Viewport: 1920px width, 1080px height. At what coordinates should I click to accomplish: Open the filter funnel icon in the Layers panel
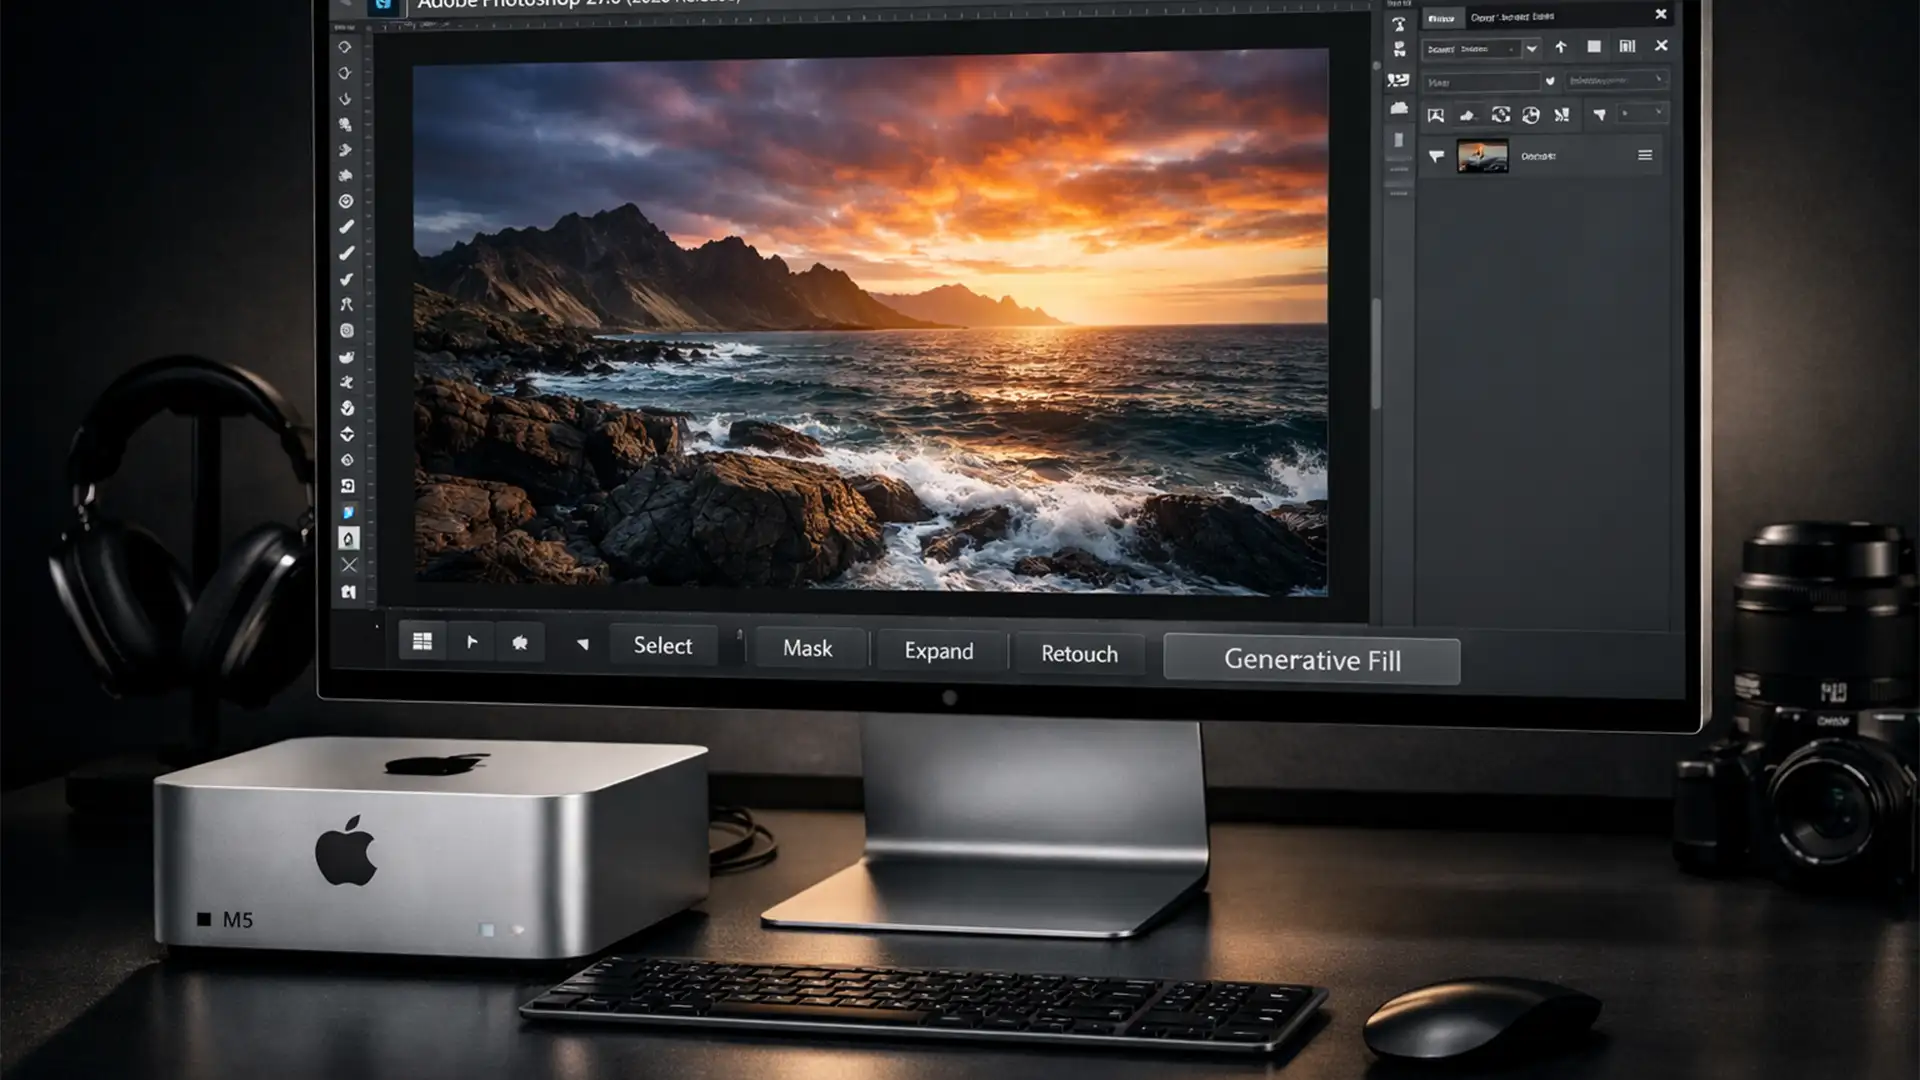coord(1436,156)
